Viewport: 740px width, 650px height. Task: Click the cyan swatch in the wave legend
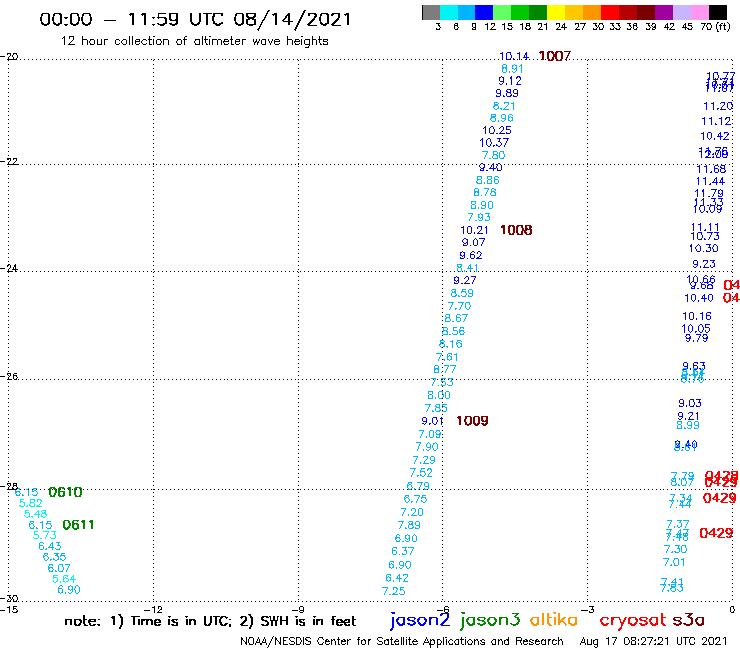click(x=448, y=12)
